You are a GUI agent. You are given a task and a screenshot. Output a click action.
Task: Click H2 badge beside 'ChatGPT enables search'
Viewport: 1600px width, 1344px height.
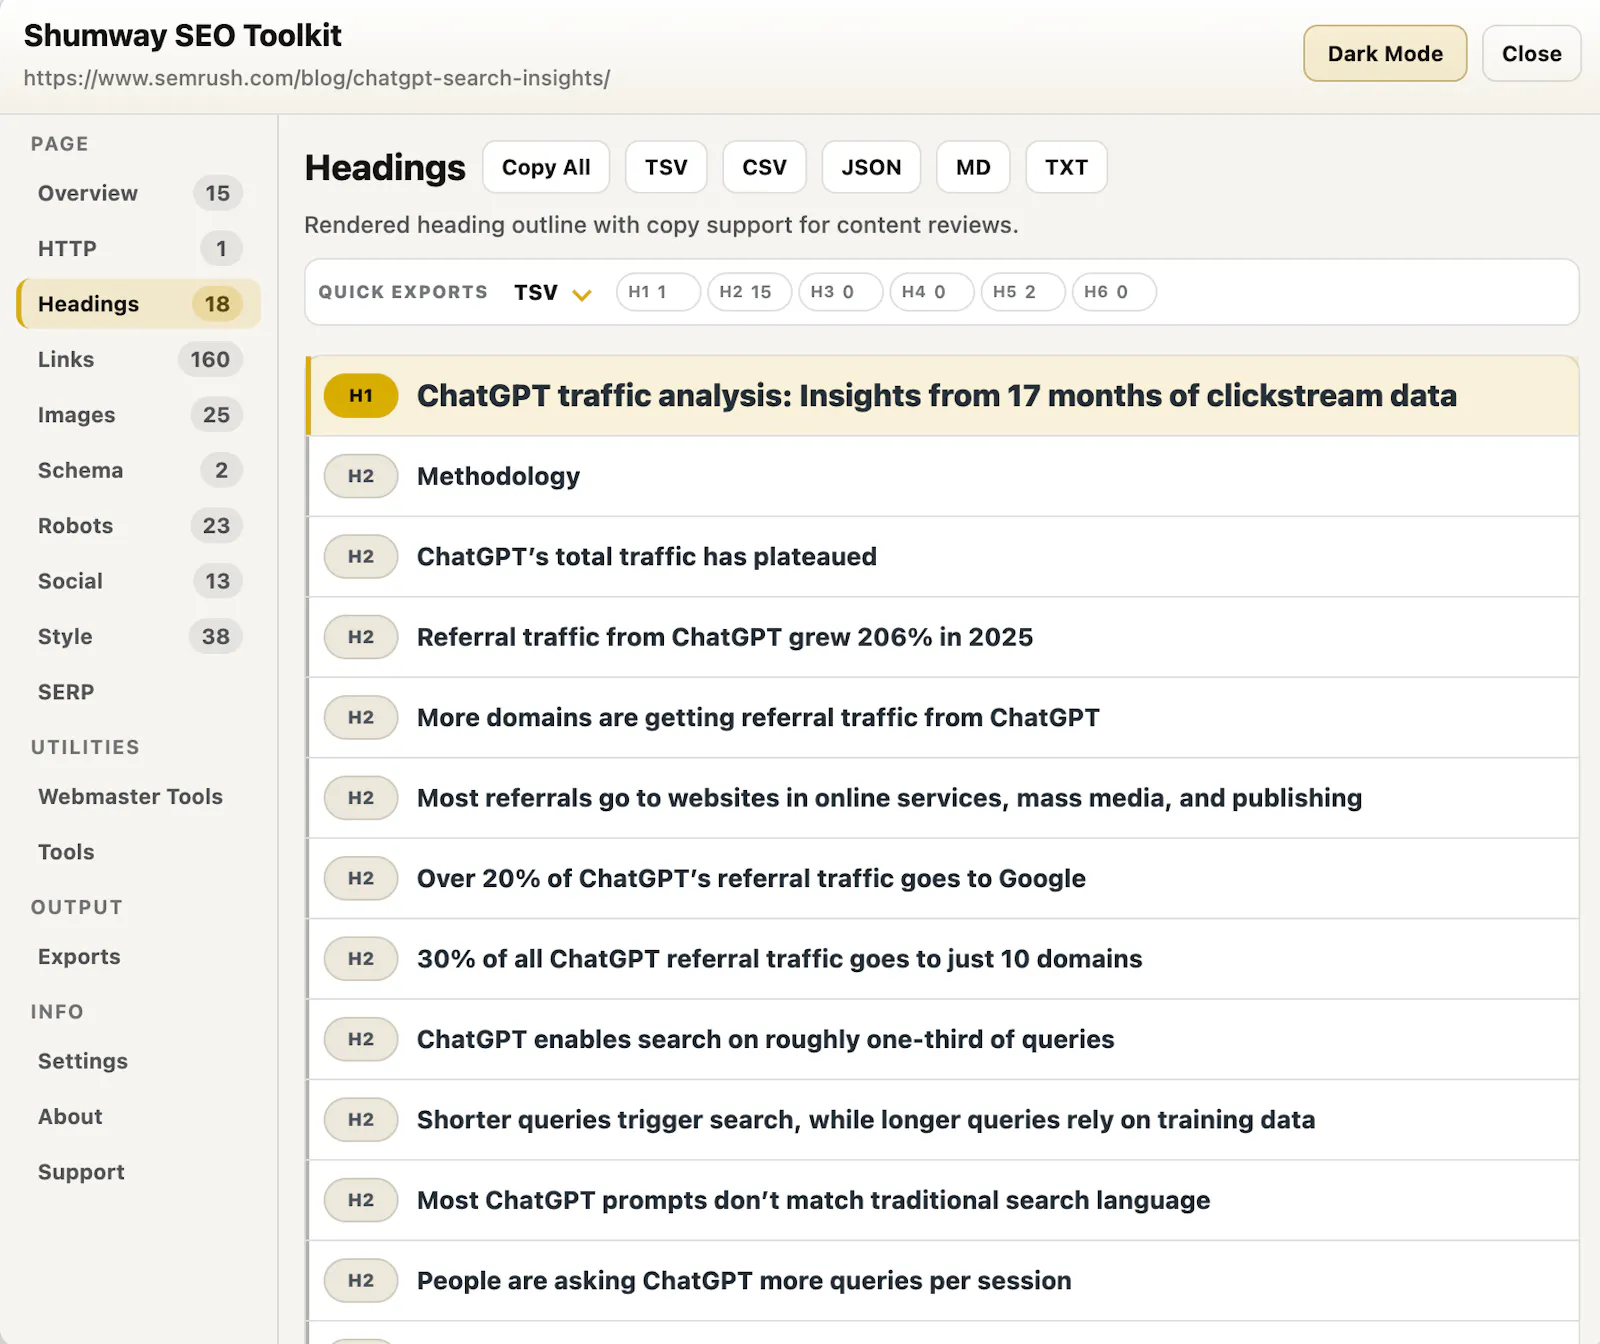(x=361, y=1039)
